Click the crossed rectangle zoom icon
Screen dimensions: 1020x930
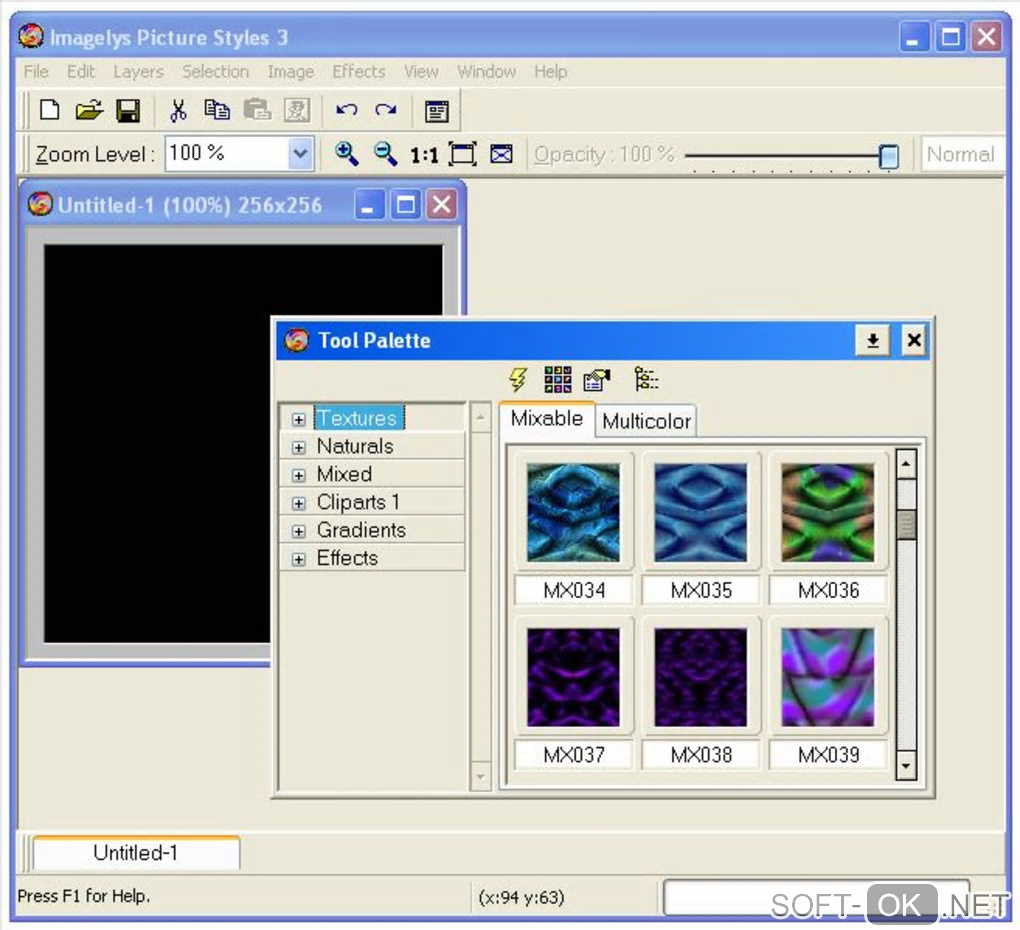tap(501, 154)
